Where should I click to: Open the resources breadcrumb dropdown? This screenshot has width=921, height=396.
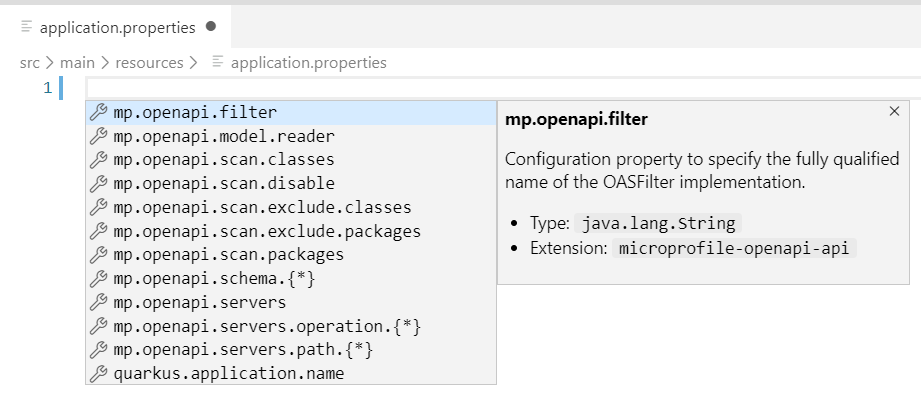click(x=149, y=62)
